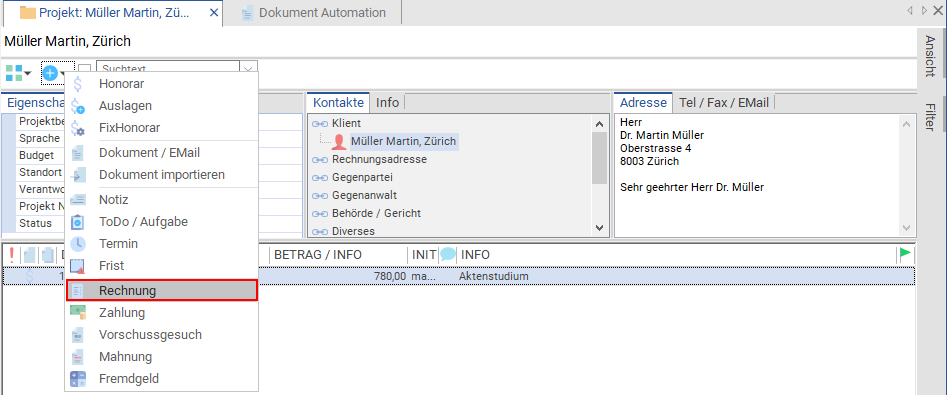Click the folder icon on Projekt tab
The width and height of the screenshot is (947, 395).
click(27, 13)
